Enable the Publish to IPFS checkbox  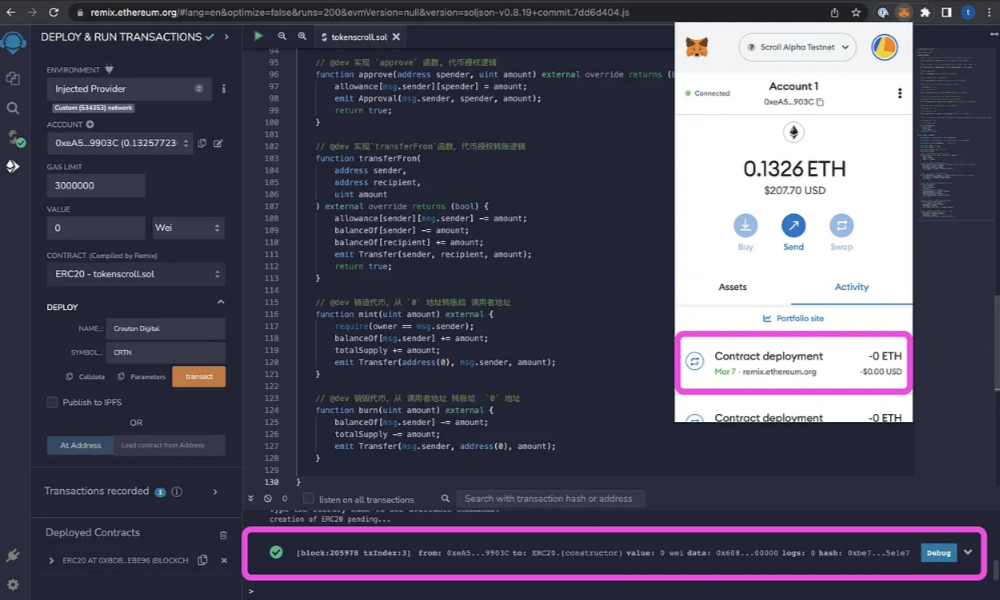click(52, 402)
